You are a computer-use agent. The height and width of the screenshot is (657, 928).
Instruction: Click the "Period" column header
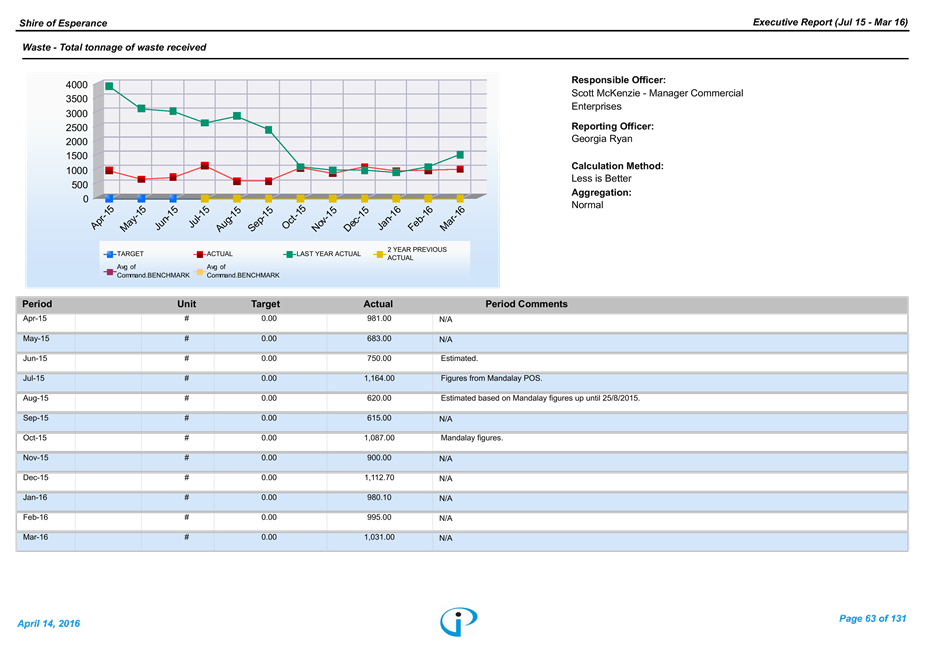point(37,304)
